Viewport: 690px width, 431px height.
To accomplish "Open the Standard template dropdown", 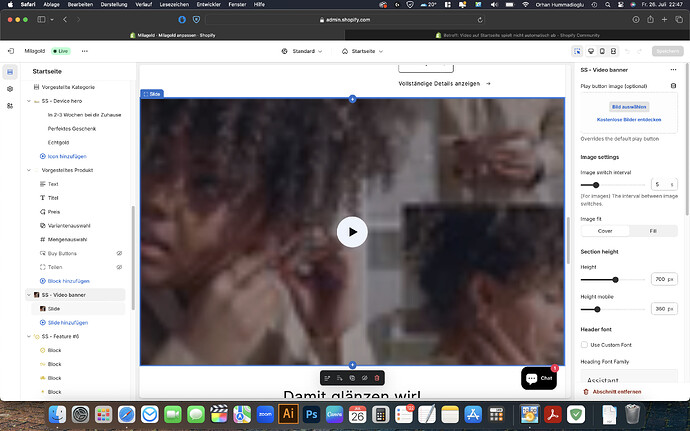I will [x=302, y=52].
